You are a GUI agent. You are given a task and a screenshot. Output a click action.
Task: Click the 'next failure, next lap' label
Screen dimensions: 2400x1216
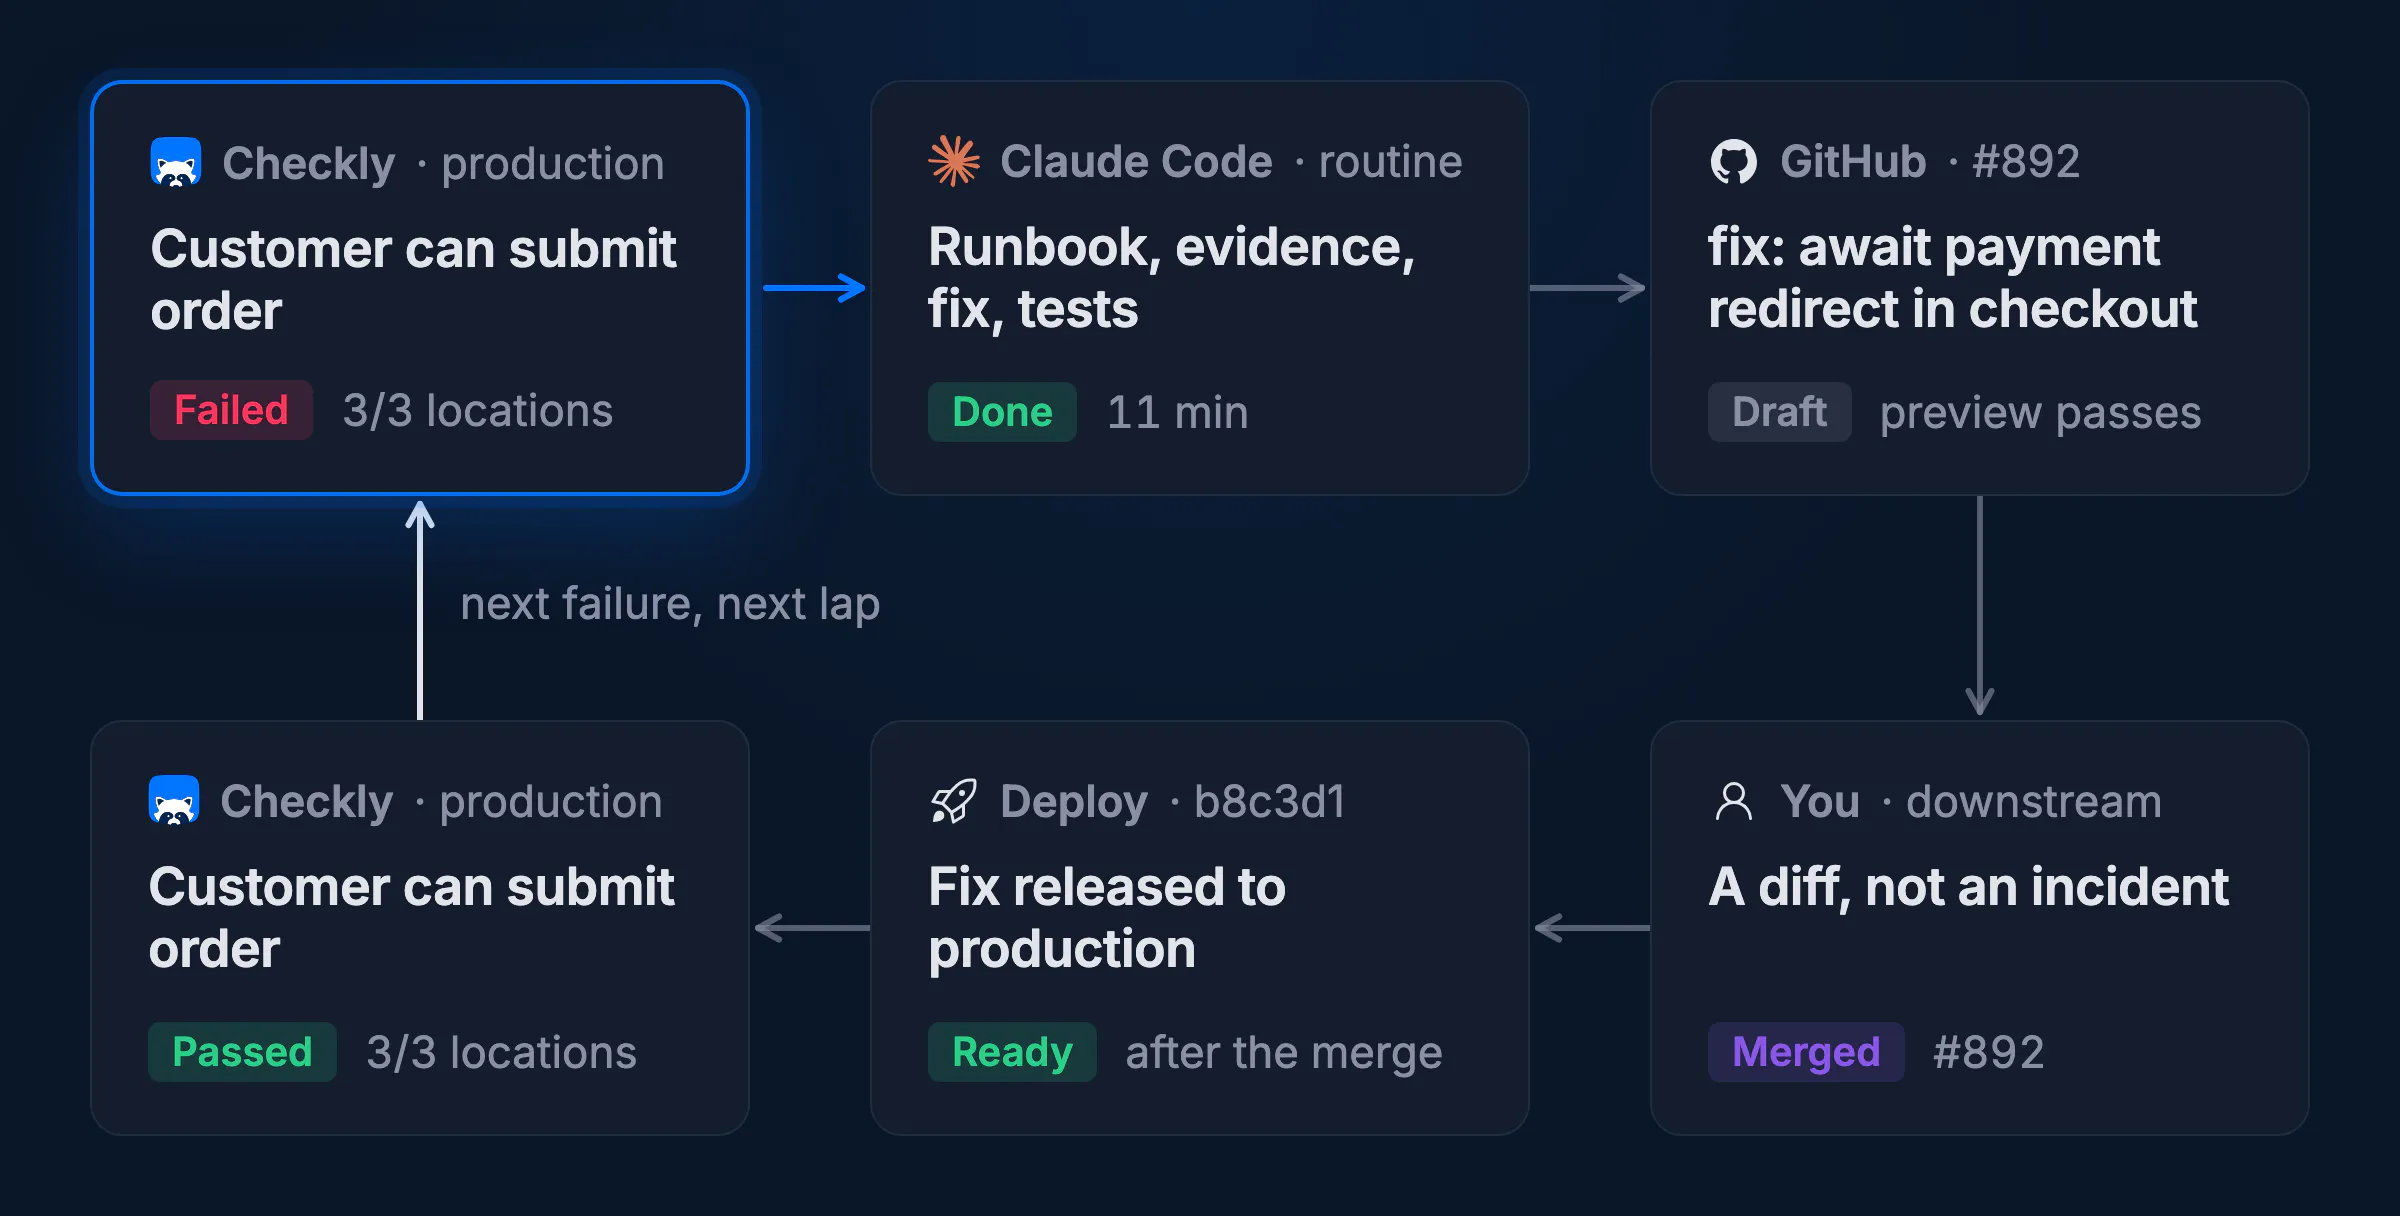[x=670, y=605]
